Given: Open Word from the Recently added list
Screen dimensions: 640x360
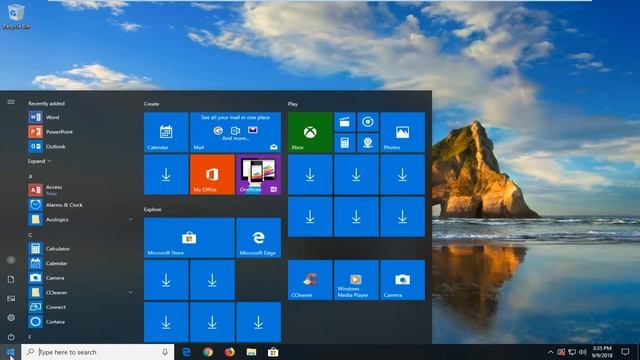Looking at the screenshot, I should click(x=80, y=117).
